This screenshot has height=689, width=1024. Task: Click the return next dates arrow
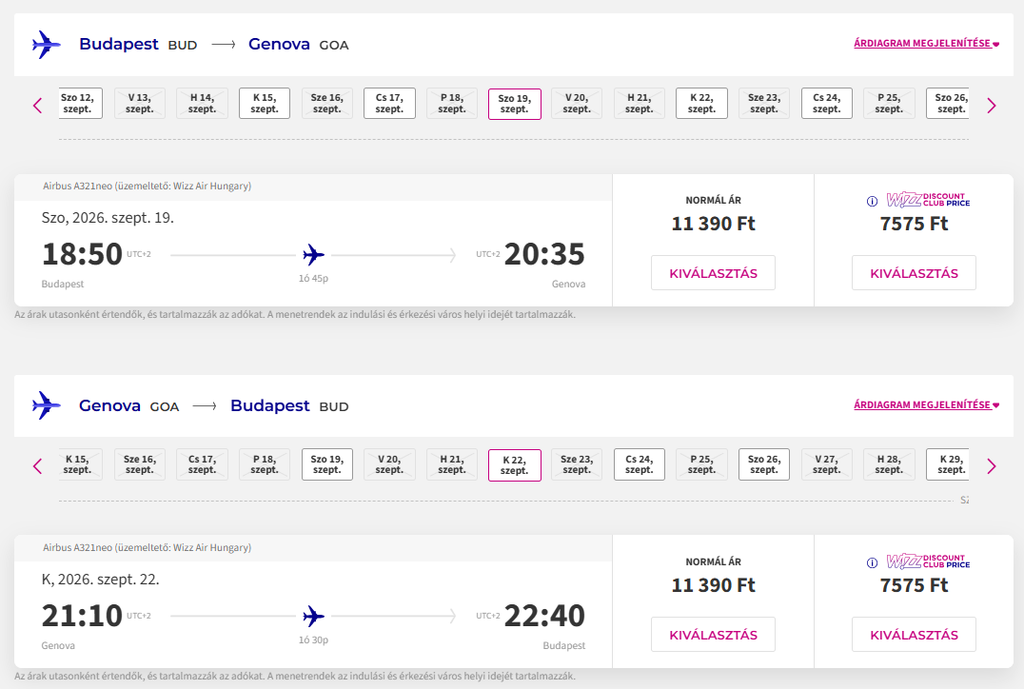(x=991, y=466)
